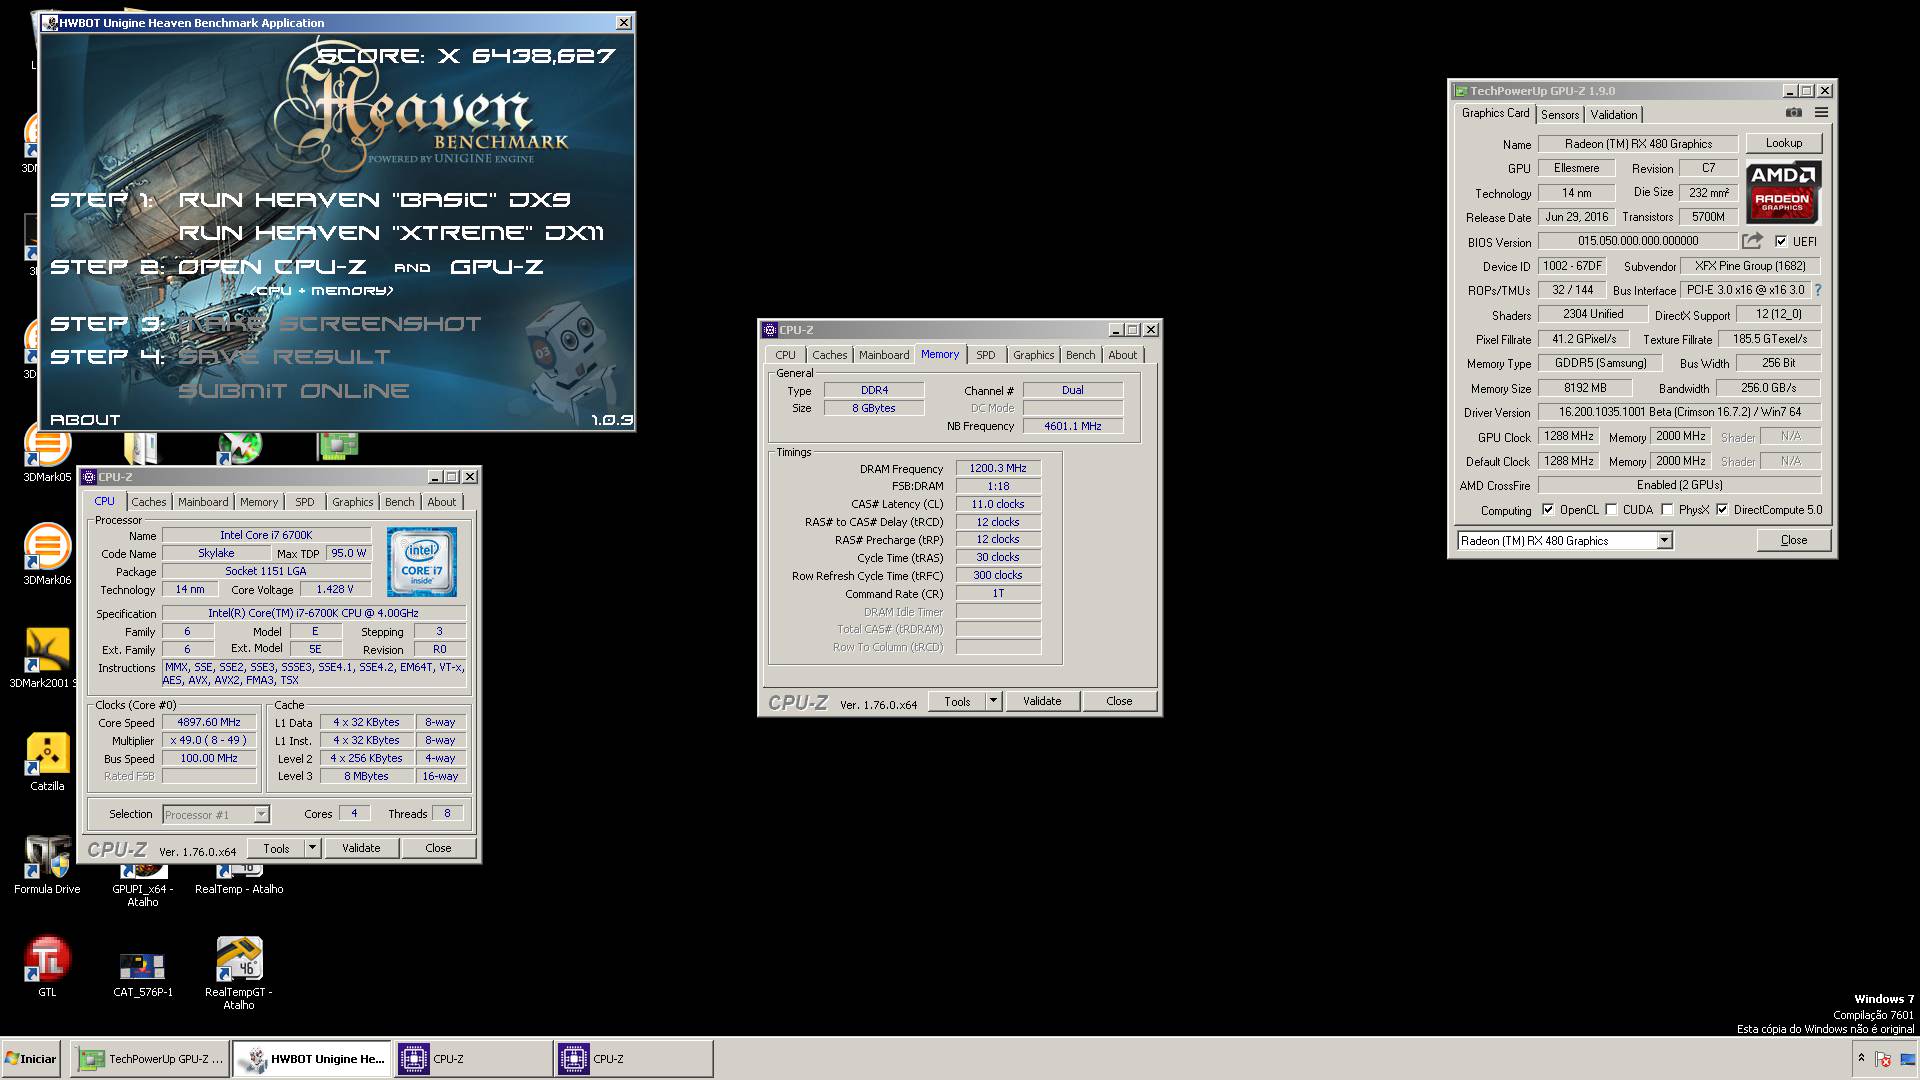Open the Mainboard tab in the memory CPU-Z window
This screenshot has height=1080, width=1920.
884,355
